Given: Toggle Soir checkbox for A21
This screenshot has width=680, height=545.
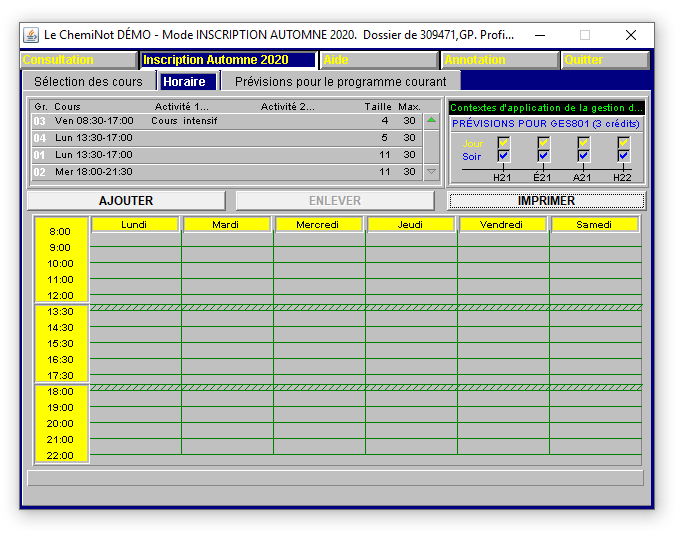Looking at the screenshot, I should pyautogui.click(x=583, y=155).
